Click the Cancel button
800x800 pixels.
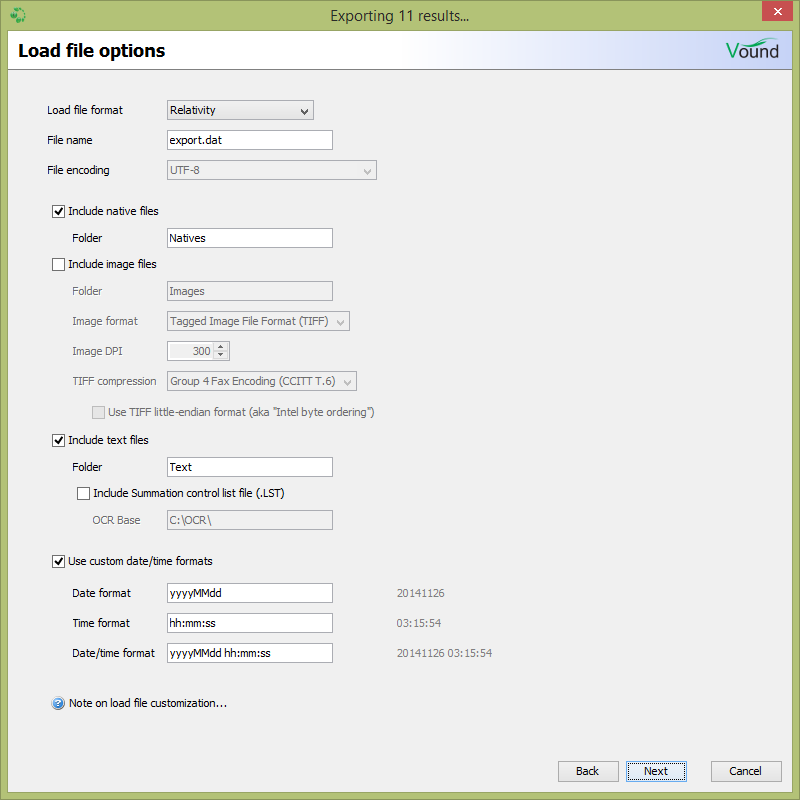746,771
